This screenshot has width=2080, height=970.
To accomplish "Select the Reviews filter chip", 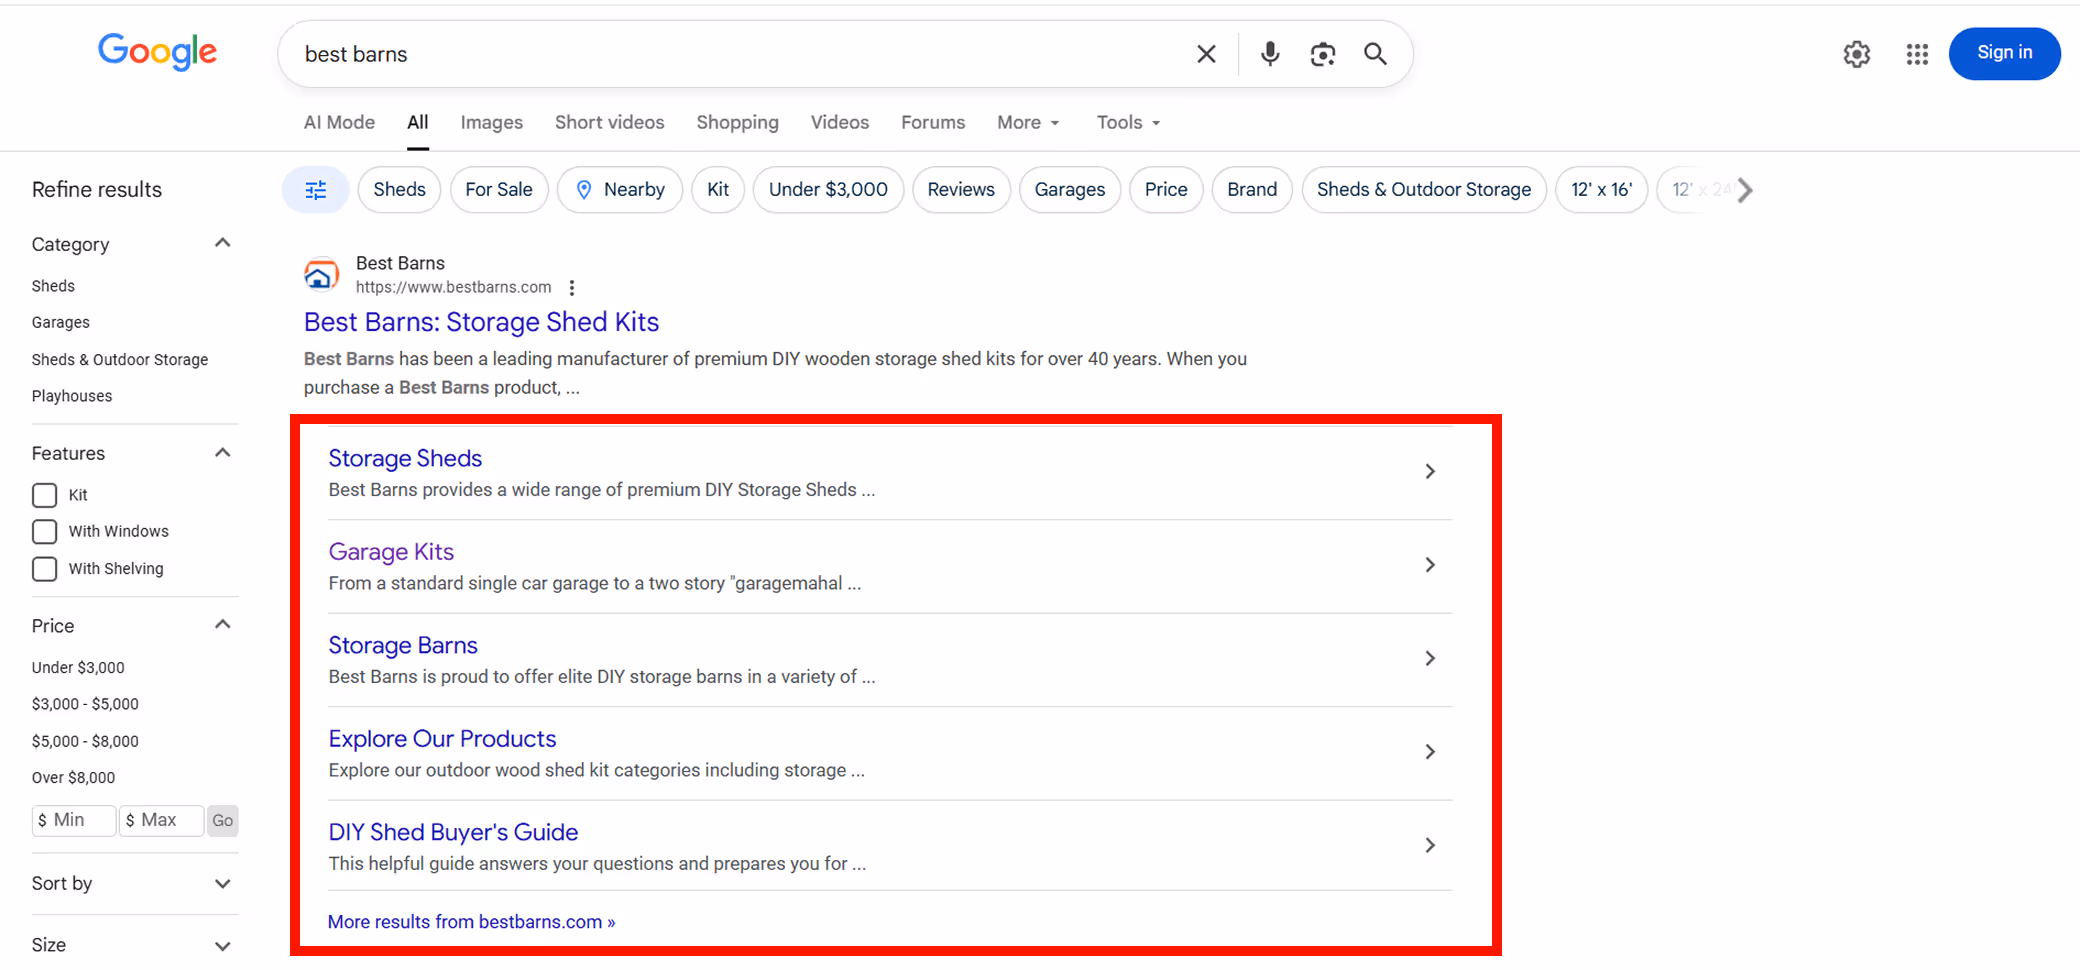I will coord(961,190).
